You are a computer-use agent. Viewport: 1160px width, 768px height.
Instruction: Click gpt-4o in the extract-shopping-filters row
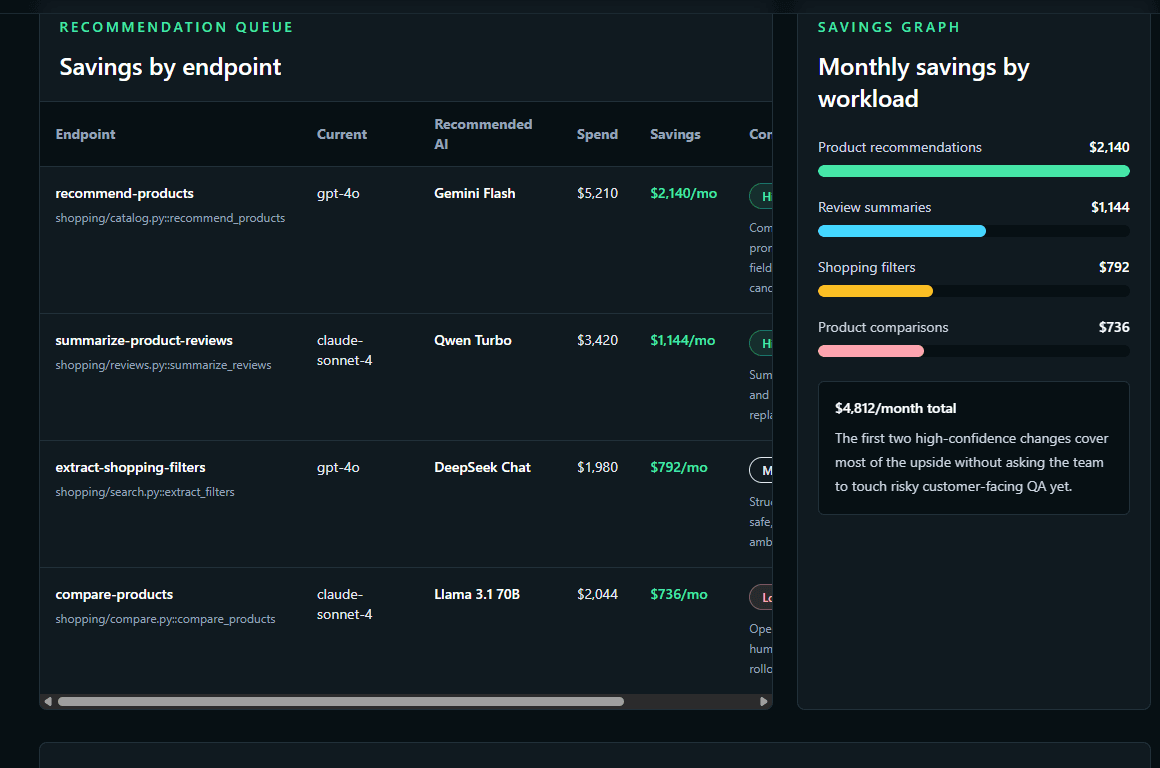click(338, 468)
